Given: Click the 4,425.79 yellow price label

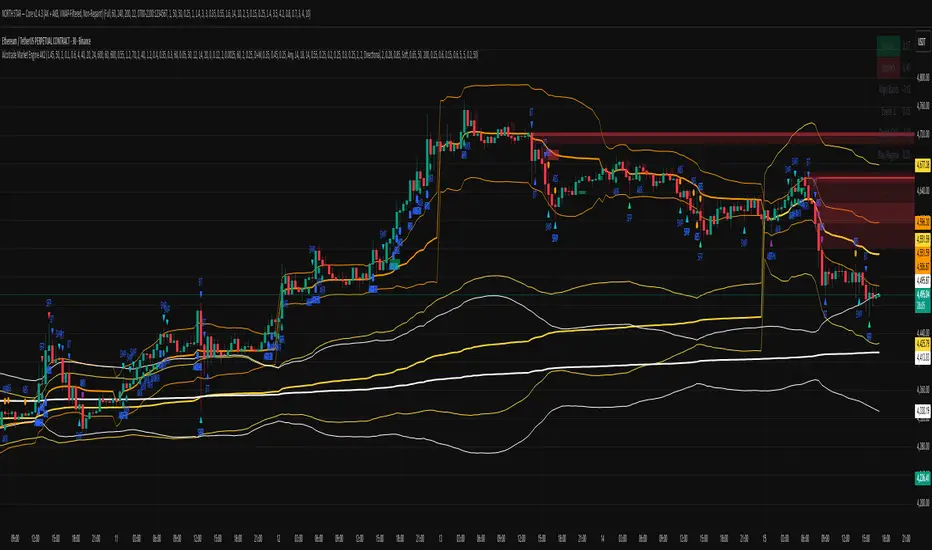Looking at the screenshot, I should pyautogui.click(x=922, y=344).
